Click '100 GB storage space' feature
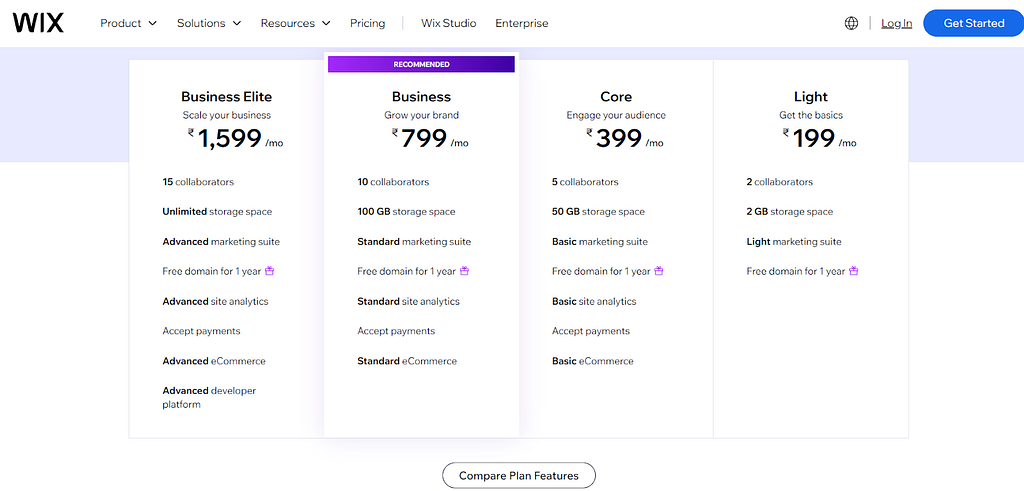The width and height of the screenshot is (1024, 491). click(406, 212)
